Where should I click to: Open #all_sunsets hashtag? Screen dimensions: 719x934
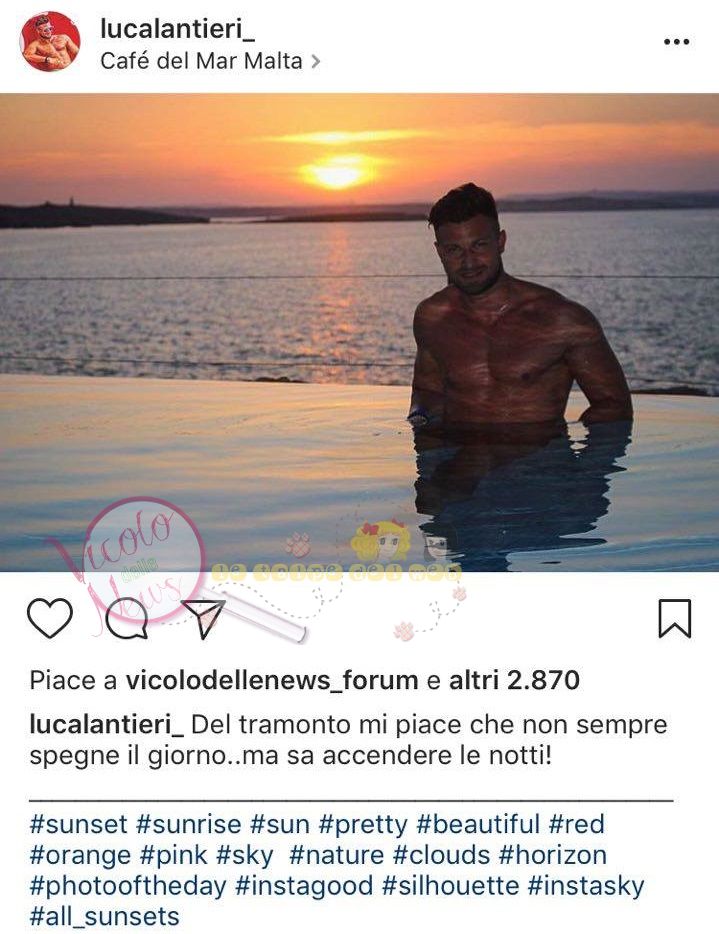(104, 917)
